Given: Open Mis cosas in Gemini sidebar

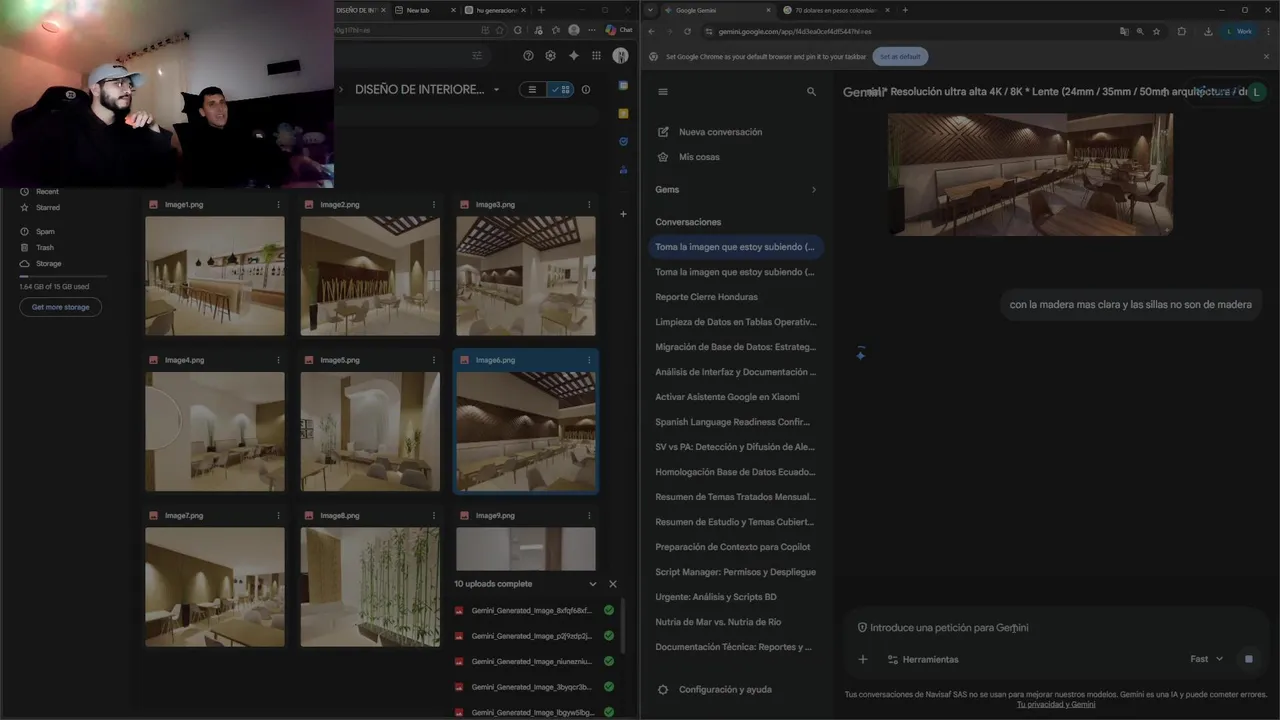Looking at the screenshot, I should (699, 157).
